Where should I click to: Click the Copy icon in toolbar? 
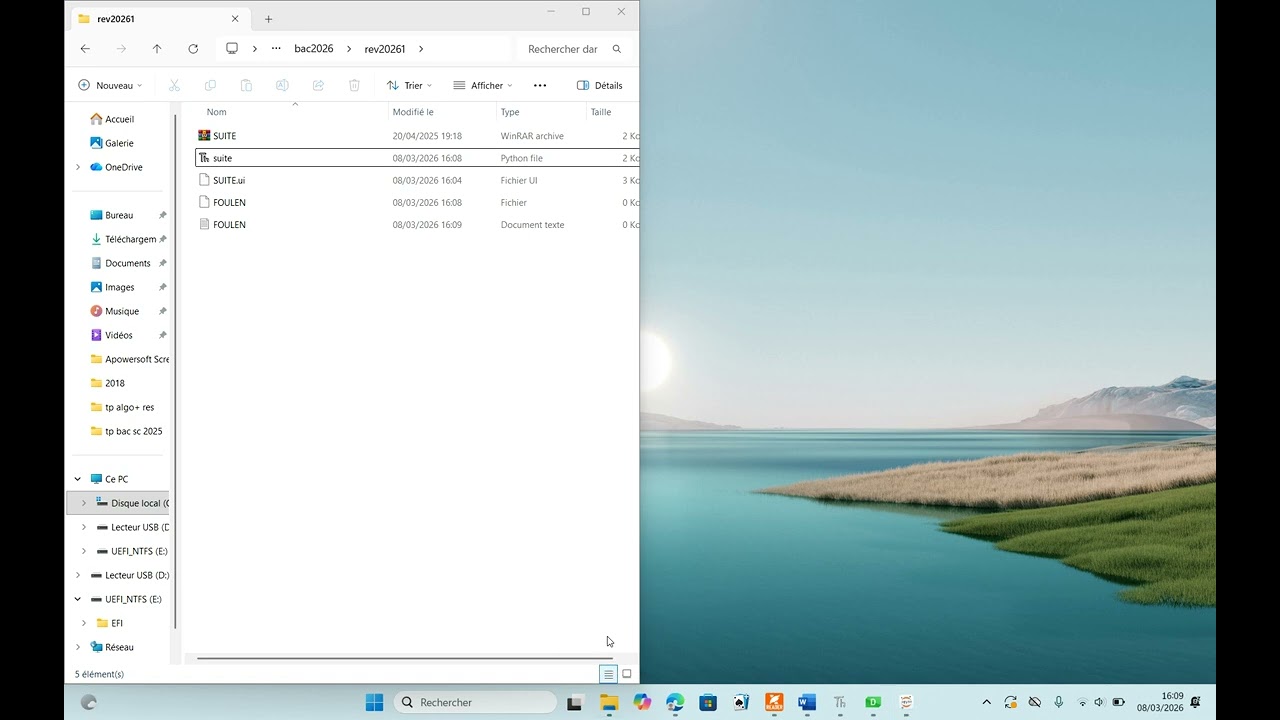pyautogui.click(x=210, y=86)
